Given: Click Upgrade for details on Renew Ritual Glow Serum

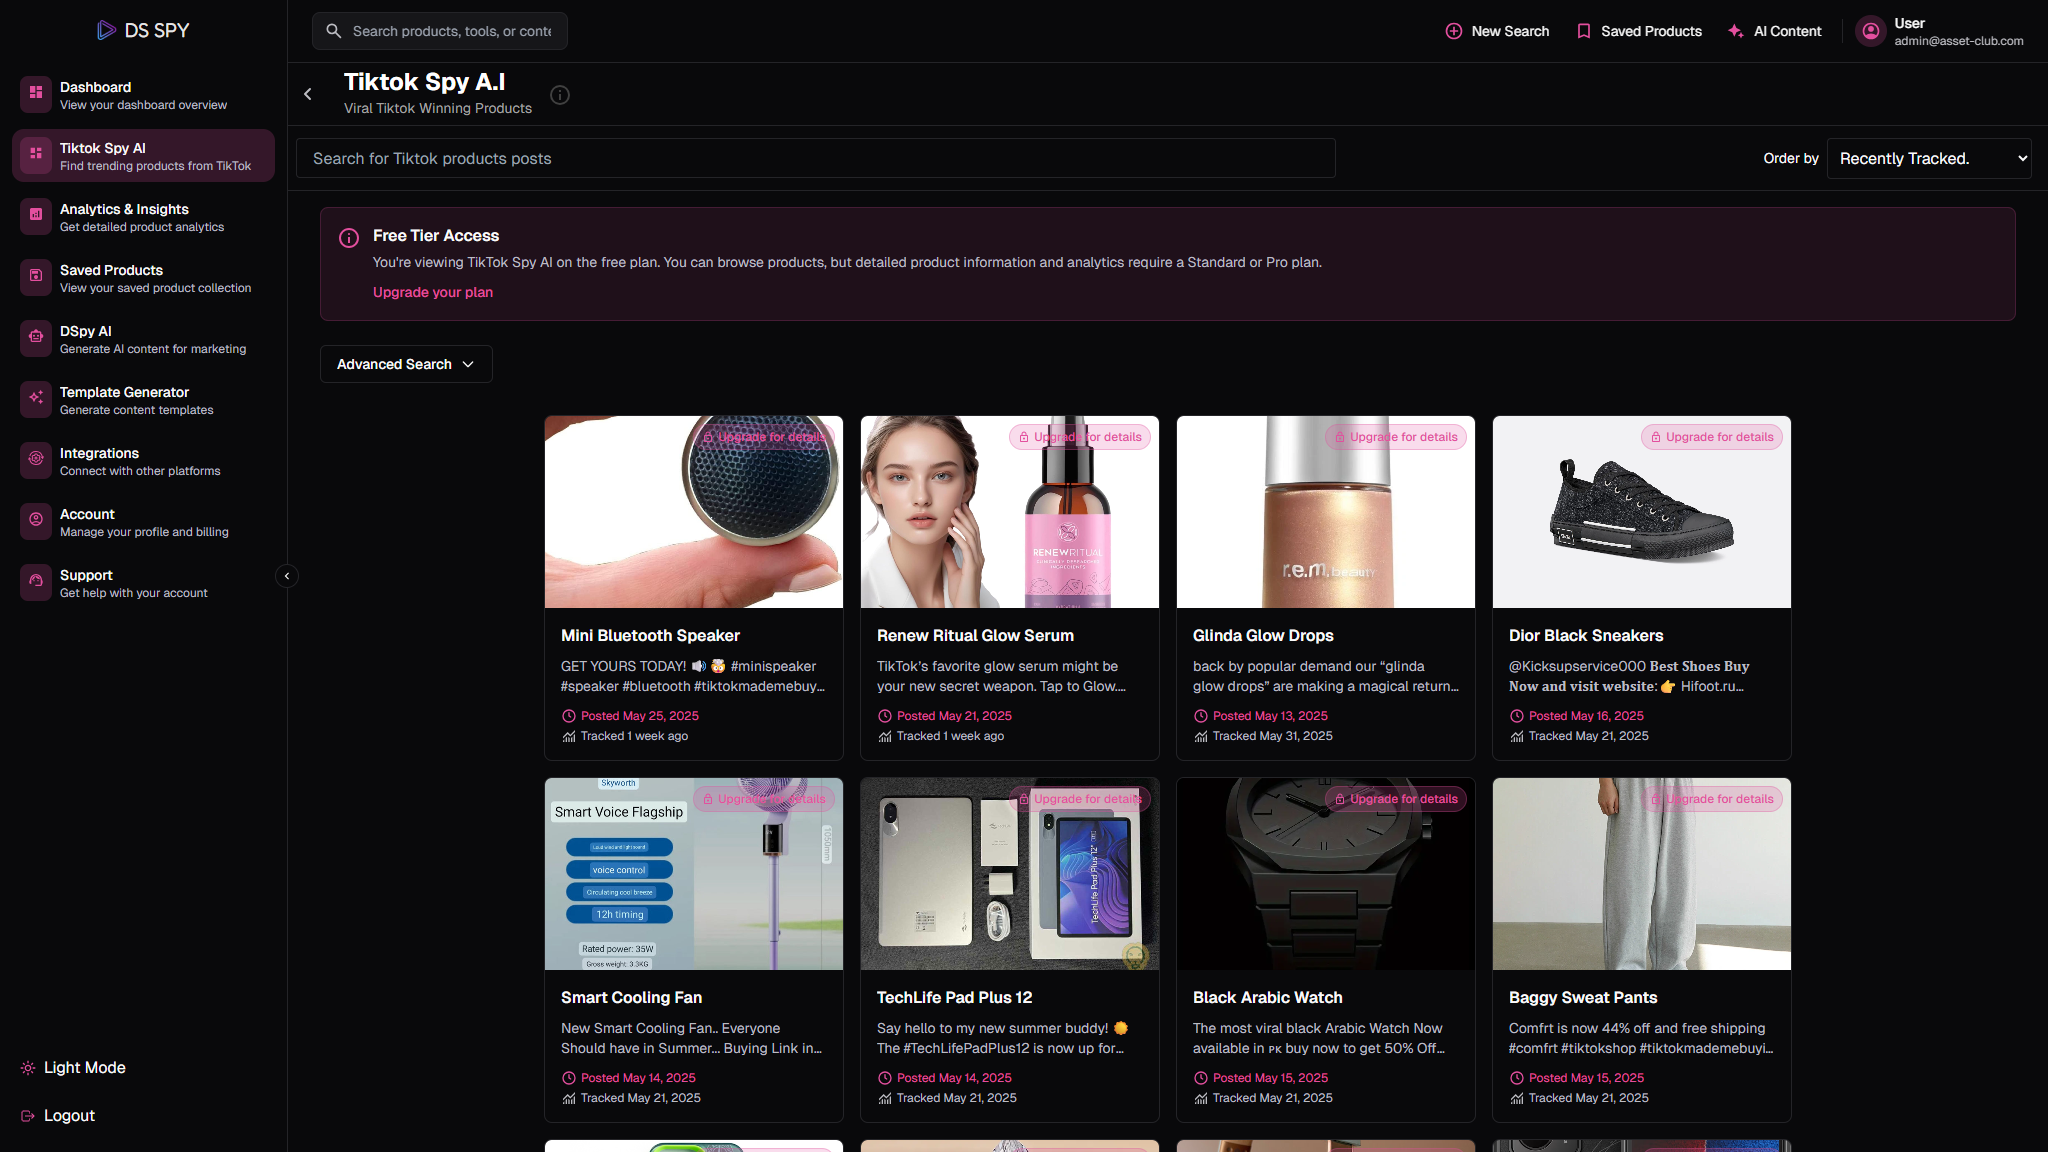Looking at the screenshot, I should [x=1080, y=437].
